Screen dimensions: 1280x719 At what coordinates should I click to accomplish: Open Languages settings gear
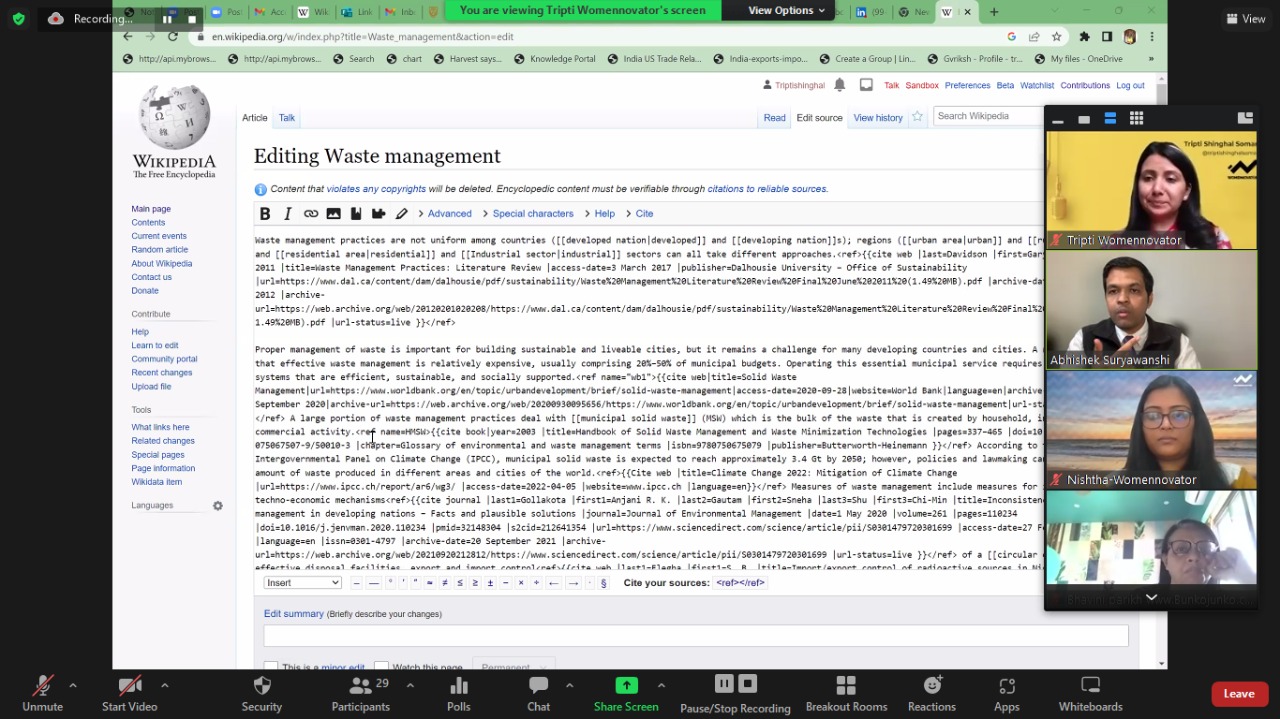click(218, 506)
